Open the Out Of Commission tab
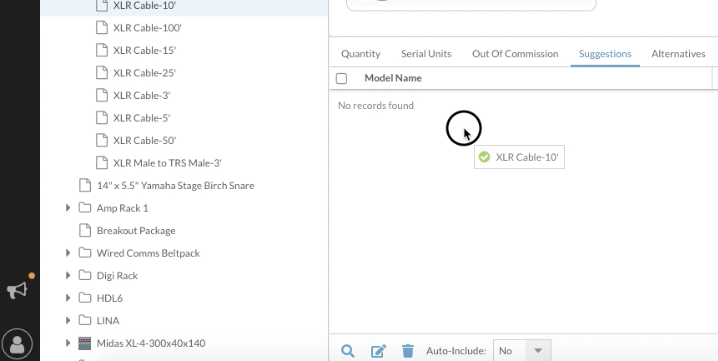718x361 pixels. (515, 54)
